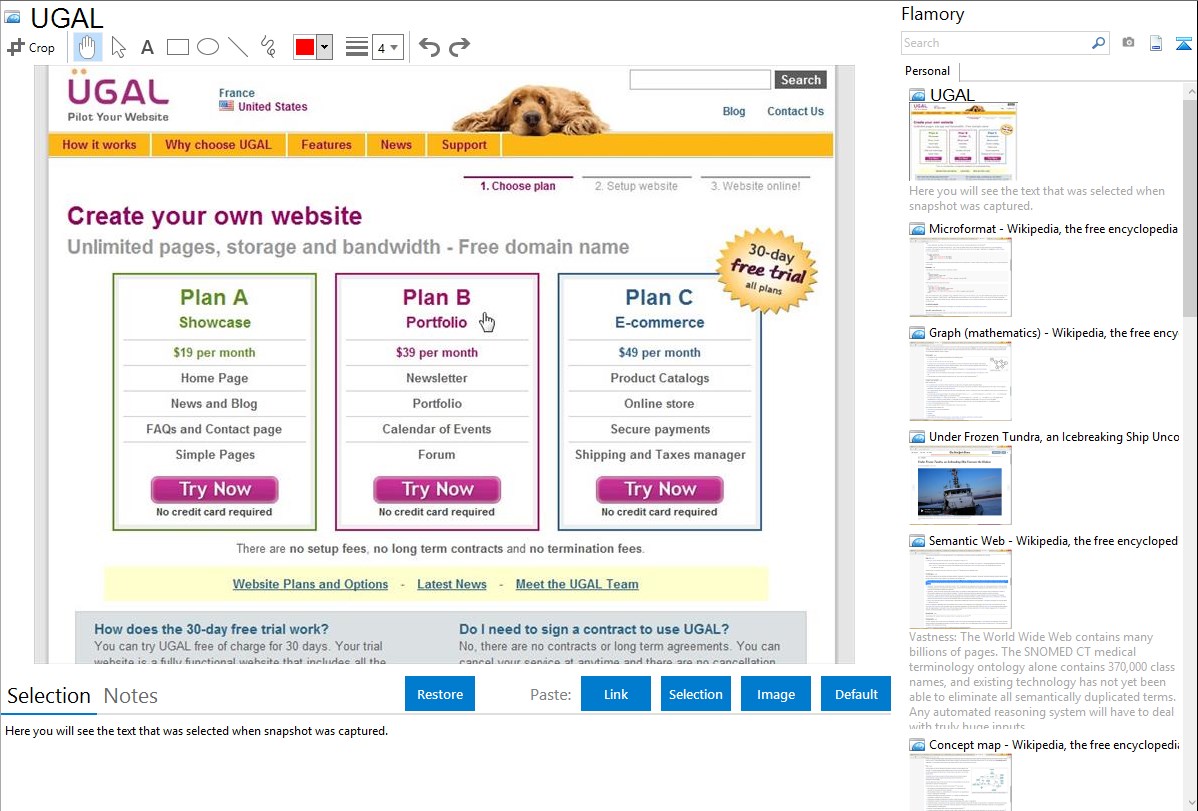
Task: Select the text annotation tool
Action: [x=147, y=47]
